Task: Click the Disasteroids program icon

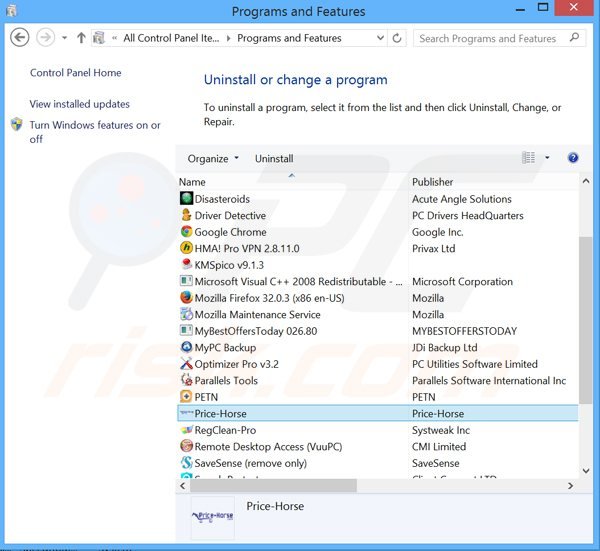Action: [x=186, y=198]
